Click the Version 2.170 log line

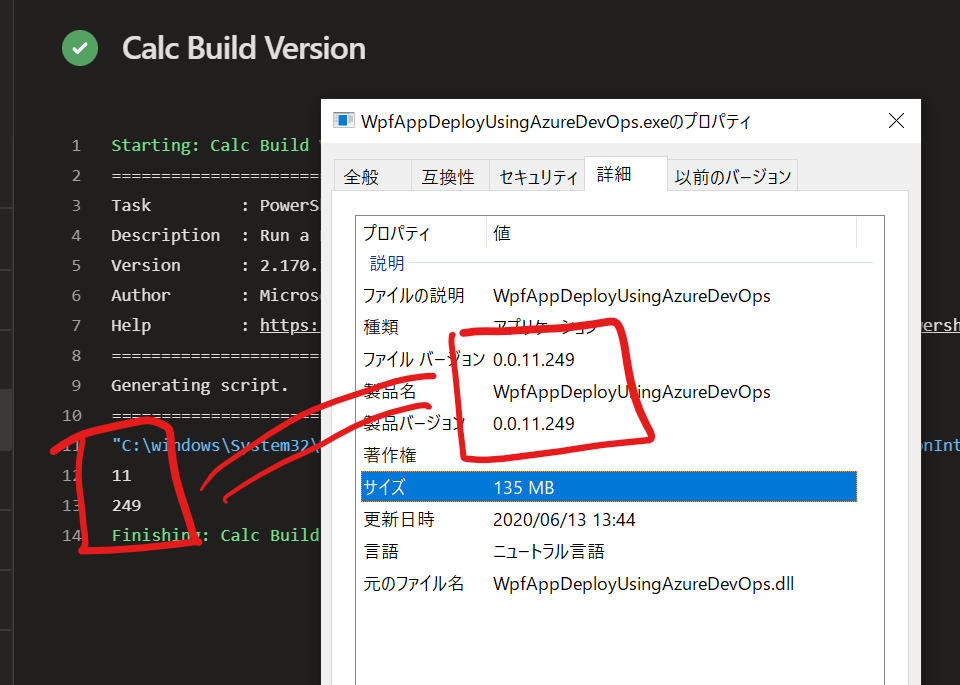[x=215, y=265]
